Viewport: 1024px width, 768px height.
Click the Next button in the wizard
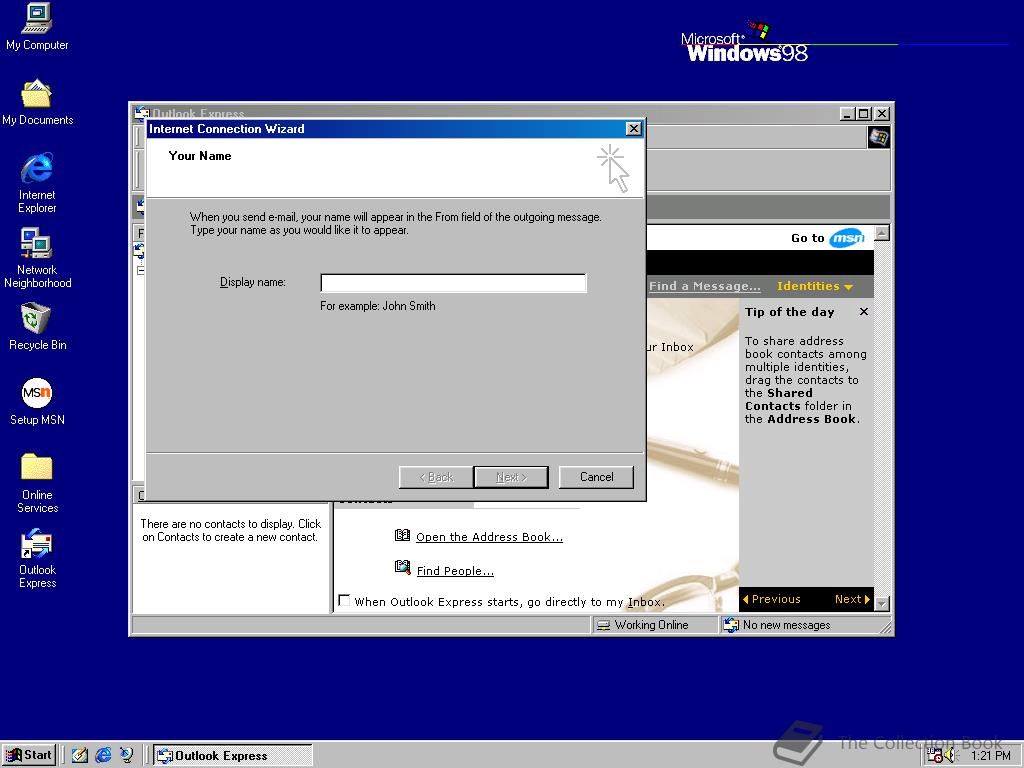click(511, 477)
